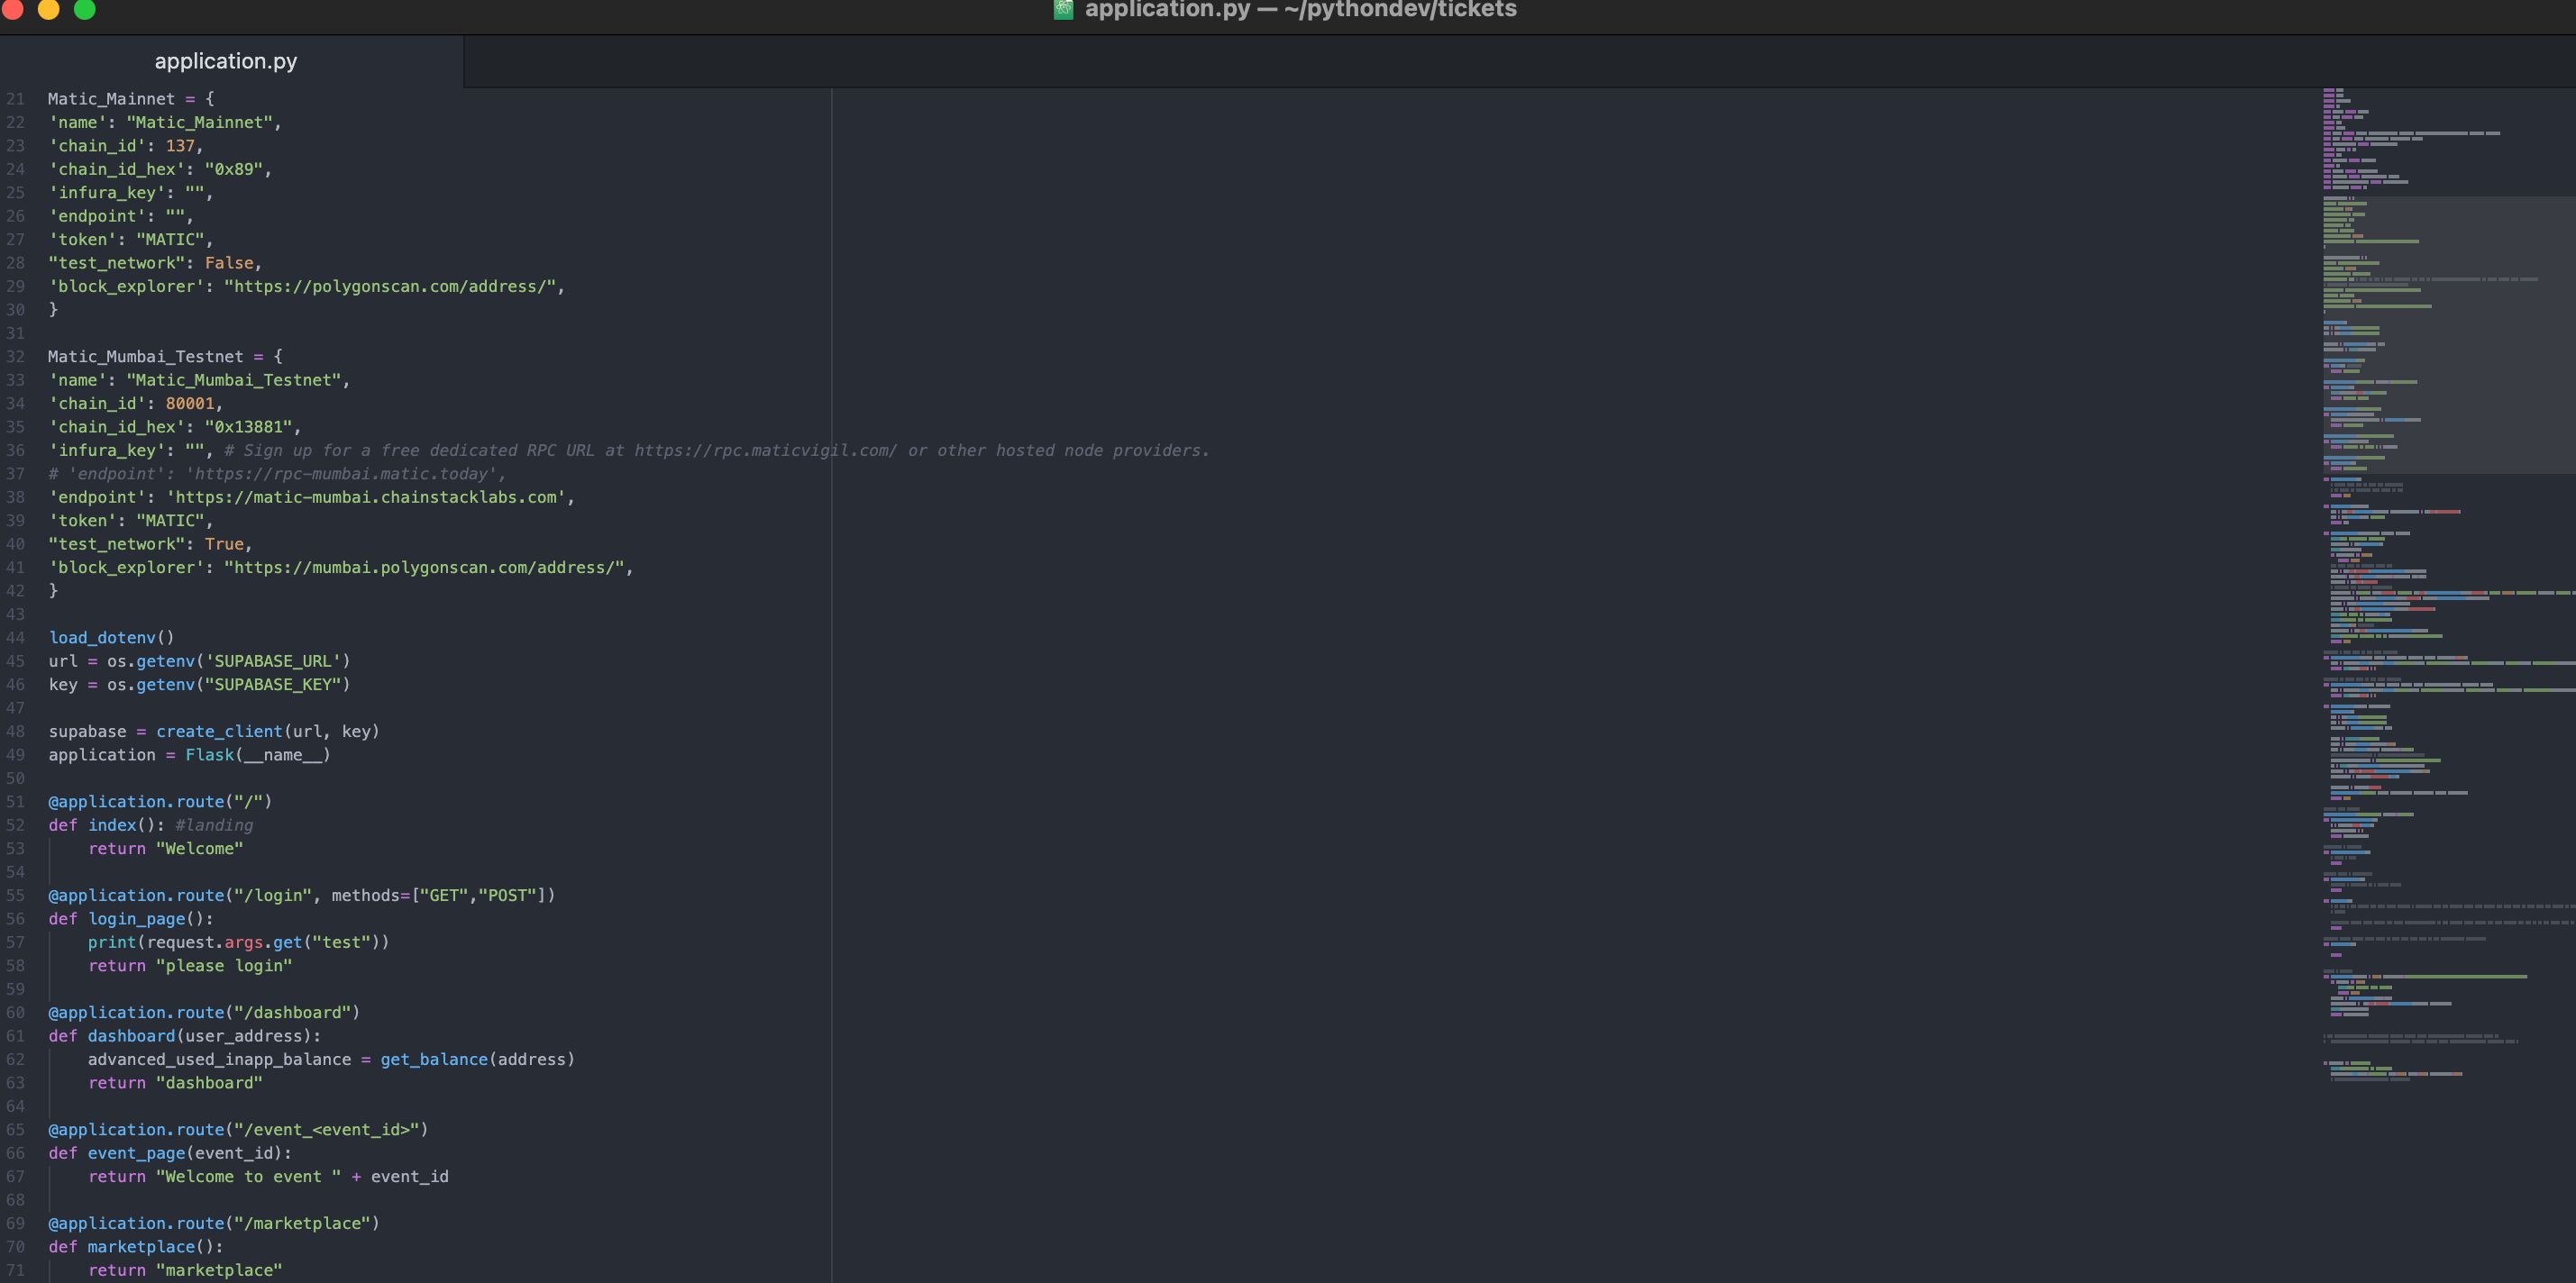Click get_balance(address) call on line 62

coord(478,1060)
